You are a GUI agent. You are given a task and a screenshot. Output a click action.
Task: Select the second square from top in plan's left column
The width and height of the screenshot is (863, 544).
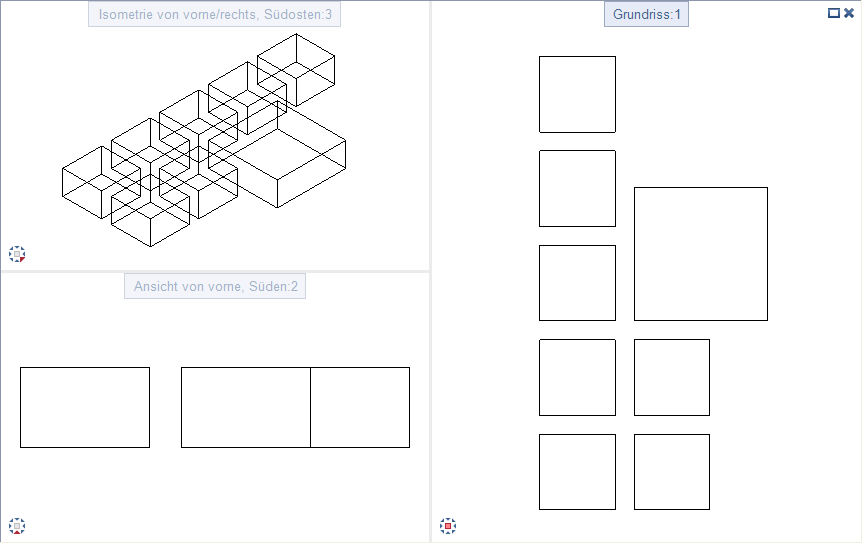click(577, 188)
